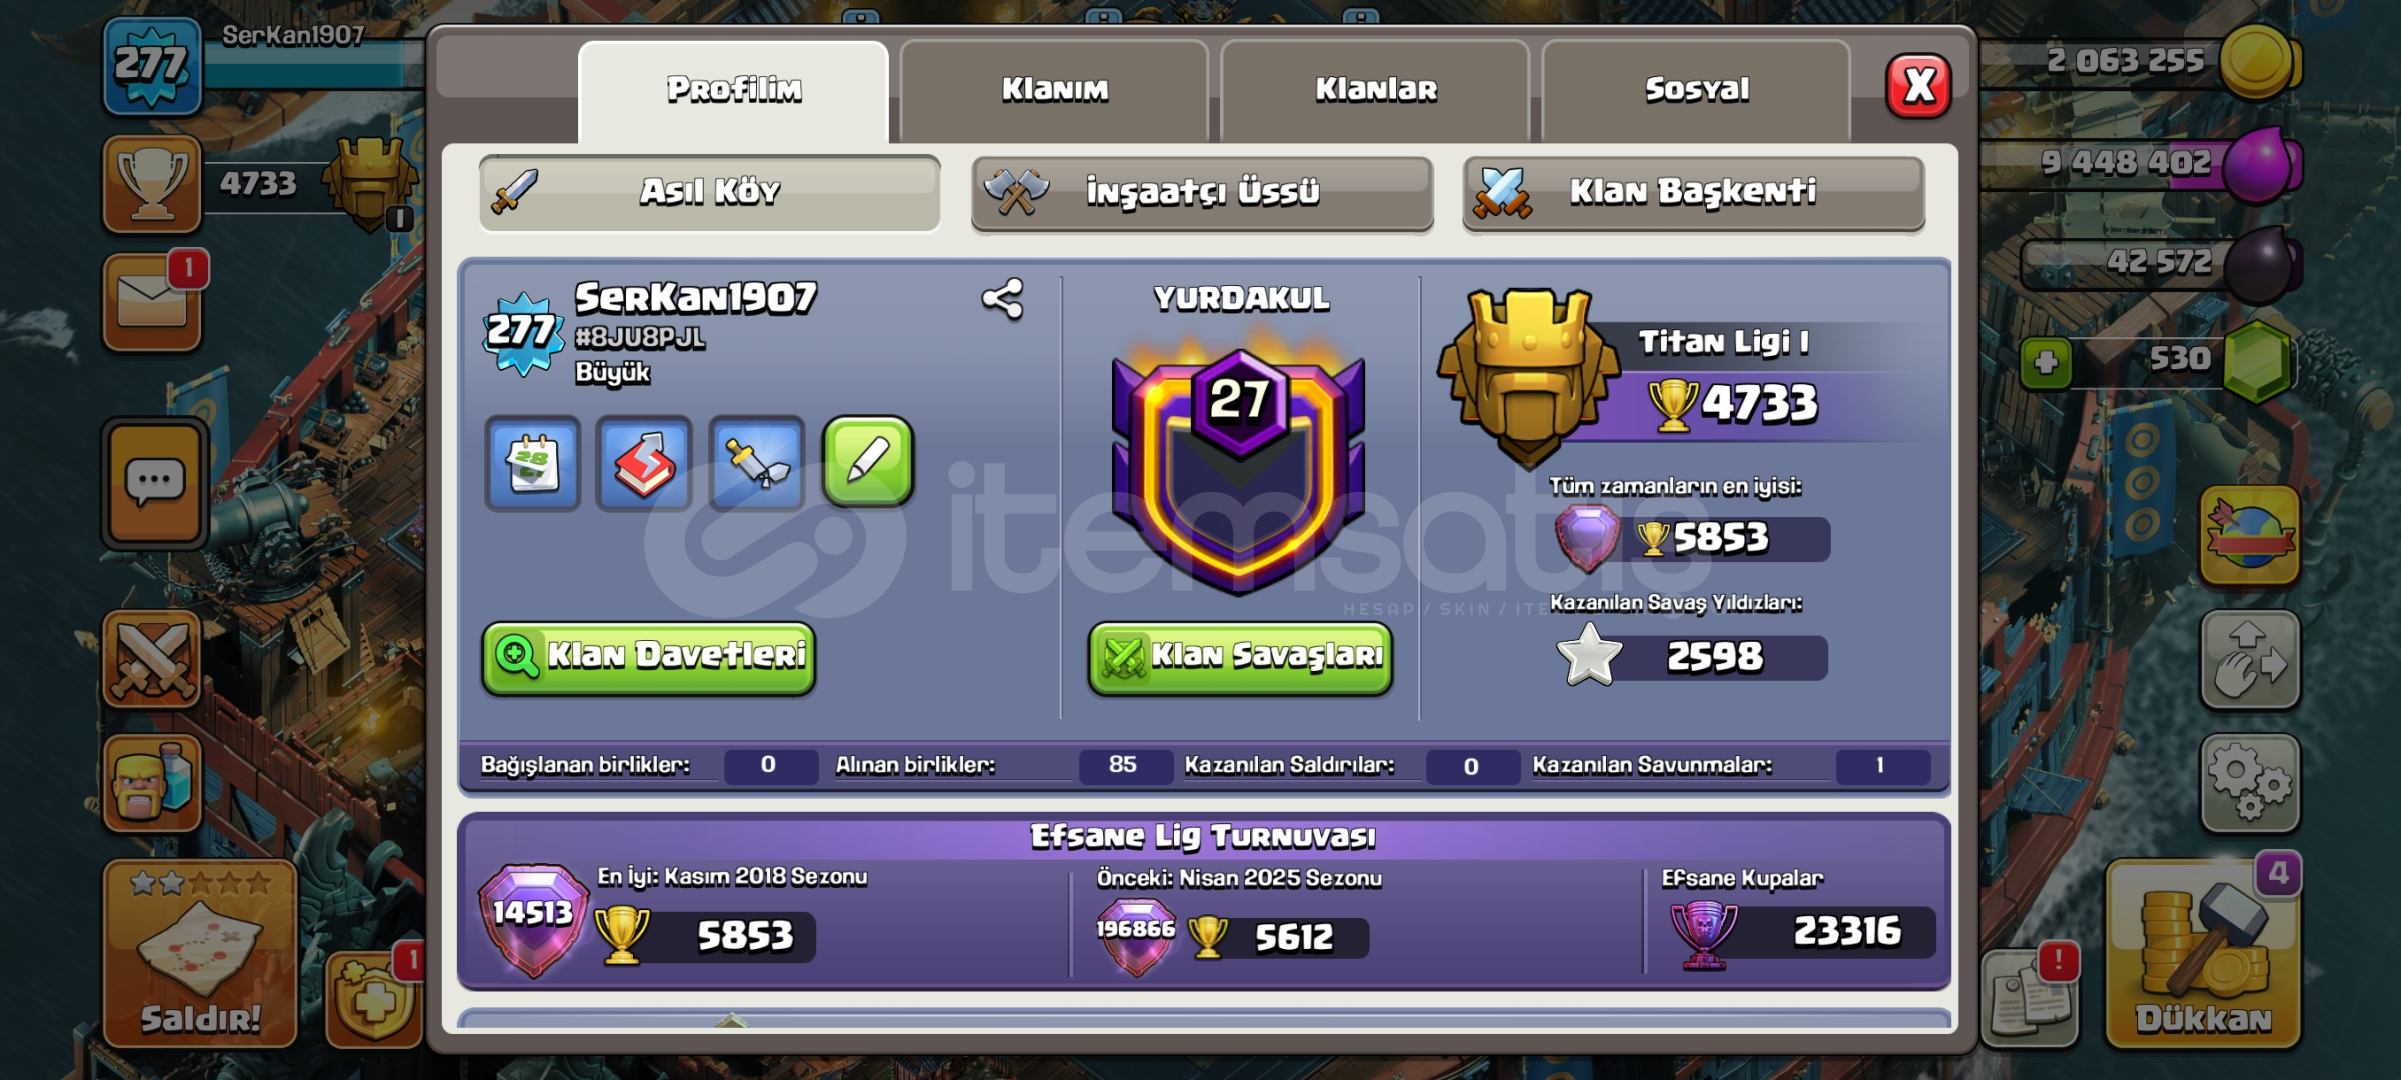Image resolution: width=2401 pixels, height=1080 pixels.
Task: Select the sword attack history icon
Action: [x=757, y=463]
